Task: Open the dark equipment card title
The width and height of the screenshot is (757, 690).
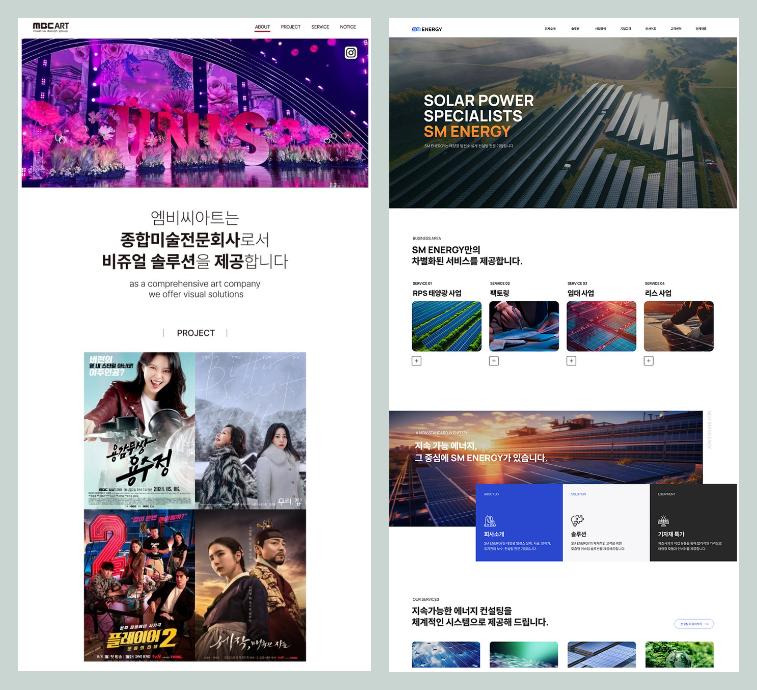Action: [671, 534]
